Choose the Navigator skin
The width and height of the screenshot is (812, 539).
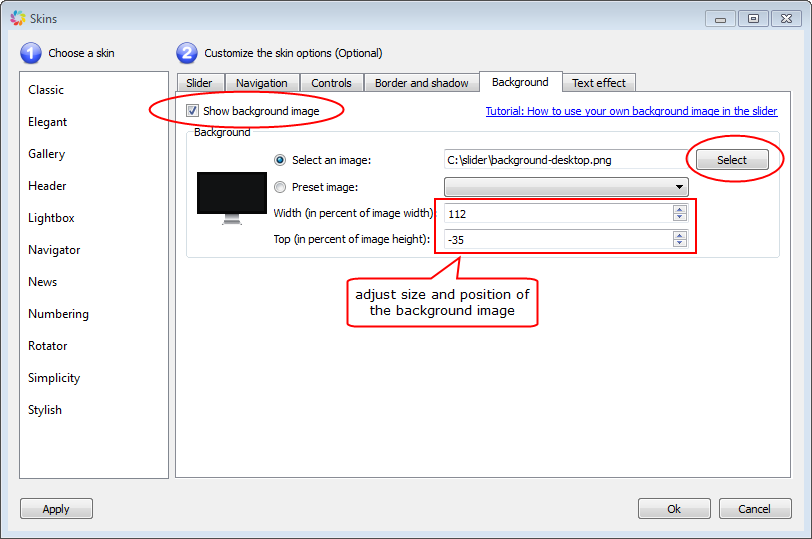(x=54, y=250)
